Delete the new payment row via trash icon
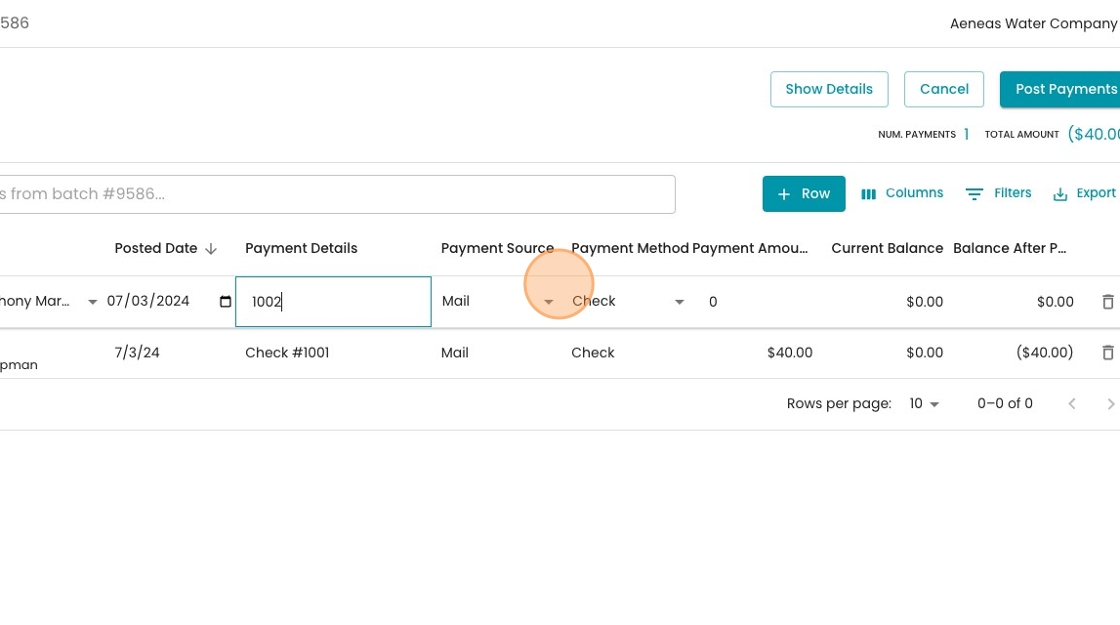 (x=1108, y=301)
